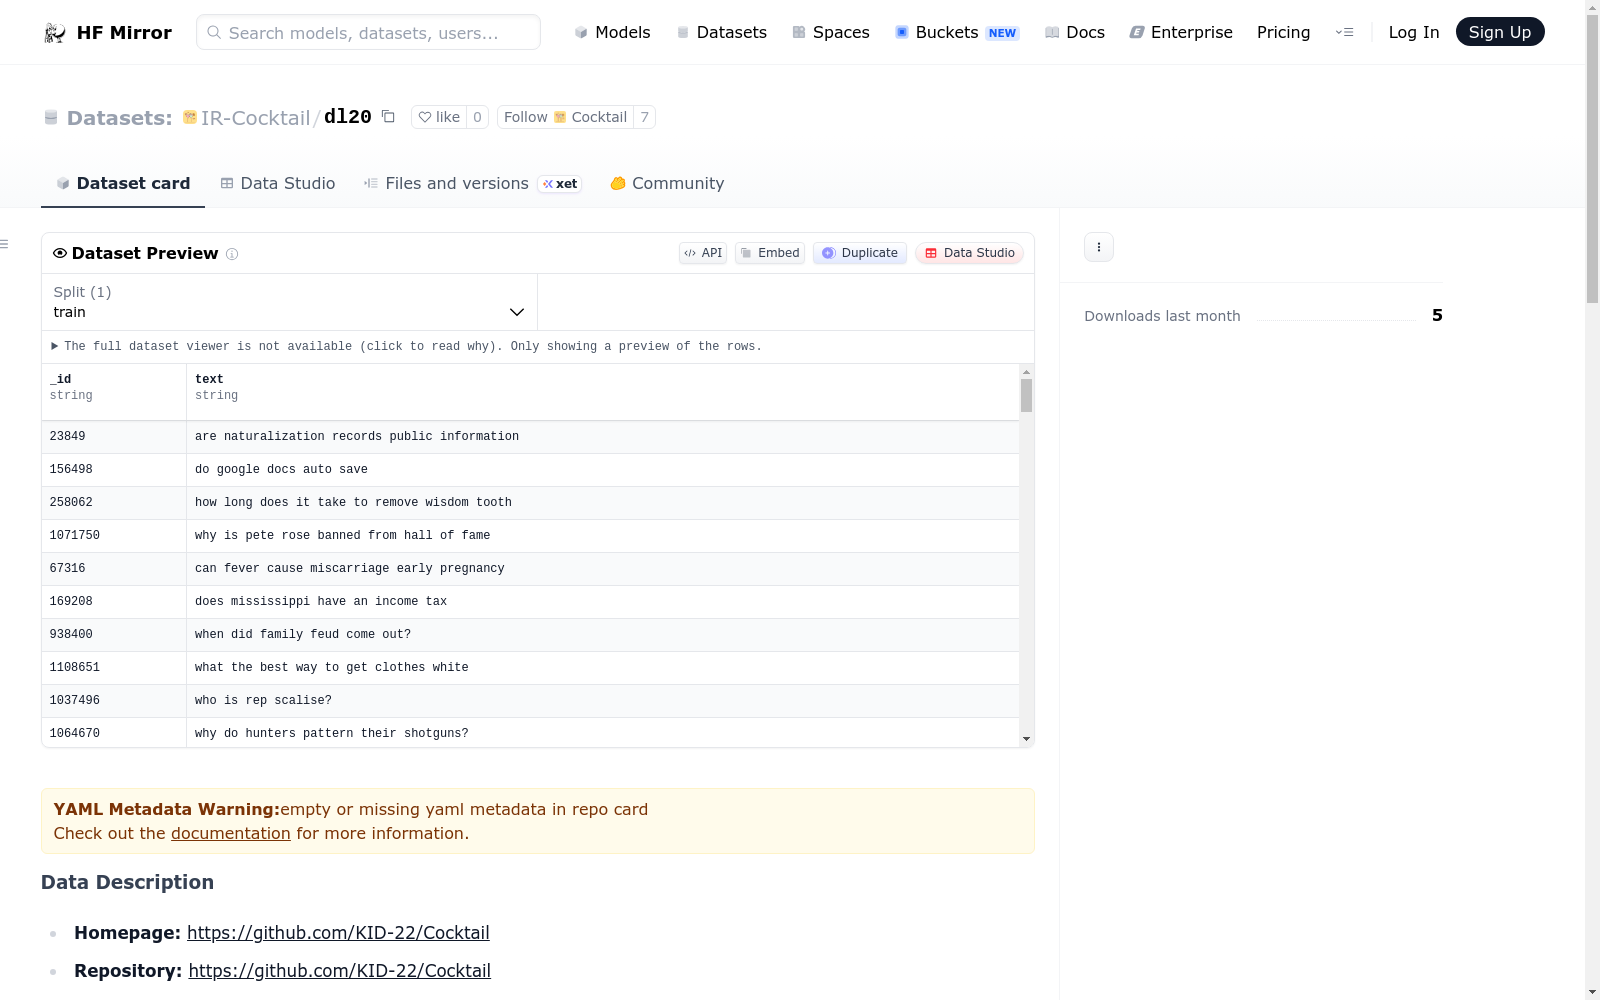Open the Repository GitHub link
Viewport: 1600px width, 1000px height.
(x=340, y=971)
